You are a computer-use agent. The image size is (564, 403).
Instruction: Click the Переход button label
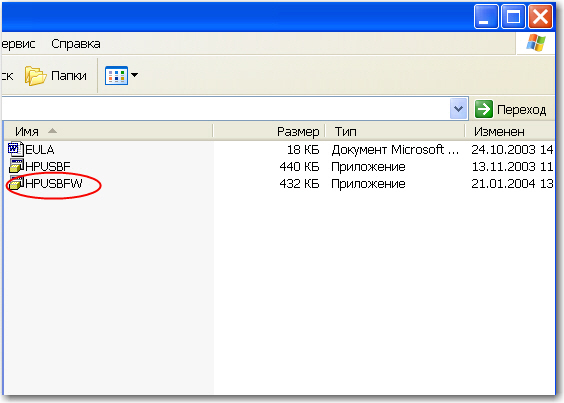pos(521,109)
